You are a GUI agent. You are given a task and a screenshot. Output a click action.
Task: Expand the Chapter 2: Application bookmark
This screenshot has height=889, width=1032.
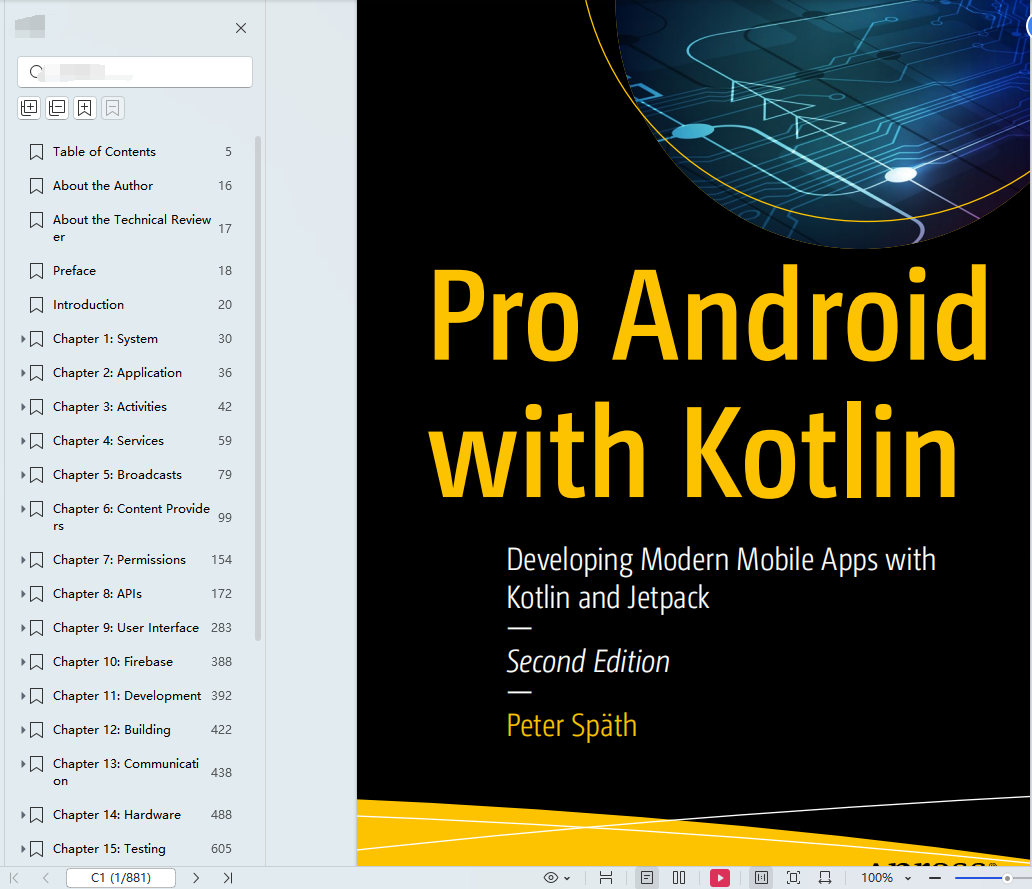coord(23,373)
